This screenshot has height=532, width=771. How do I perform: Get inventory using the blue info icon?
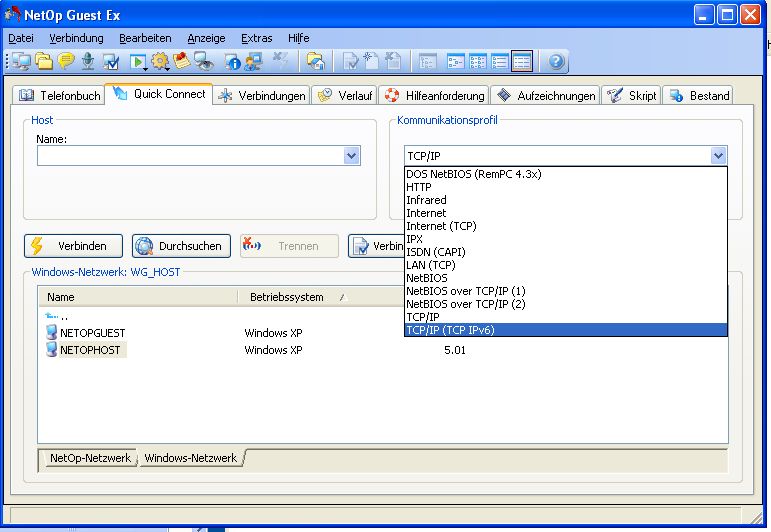pos(232,61)
